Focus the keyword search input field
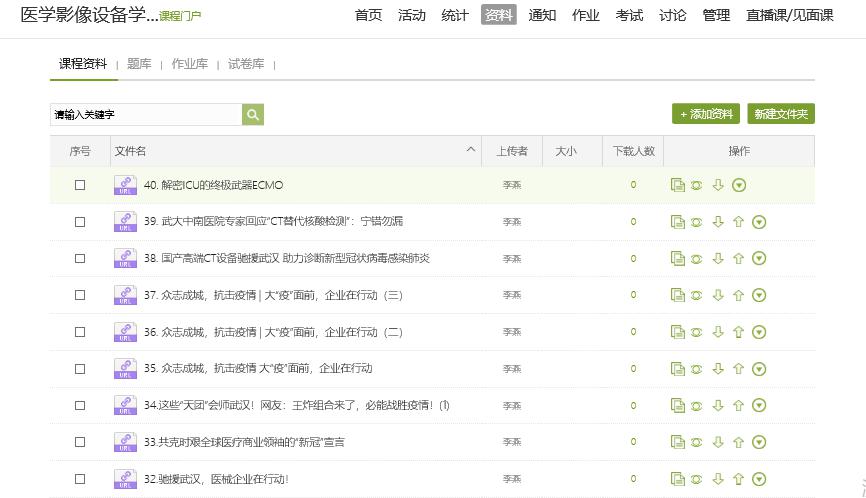This screenshot has height=498, width=866. (145, 115)
